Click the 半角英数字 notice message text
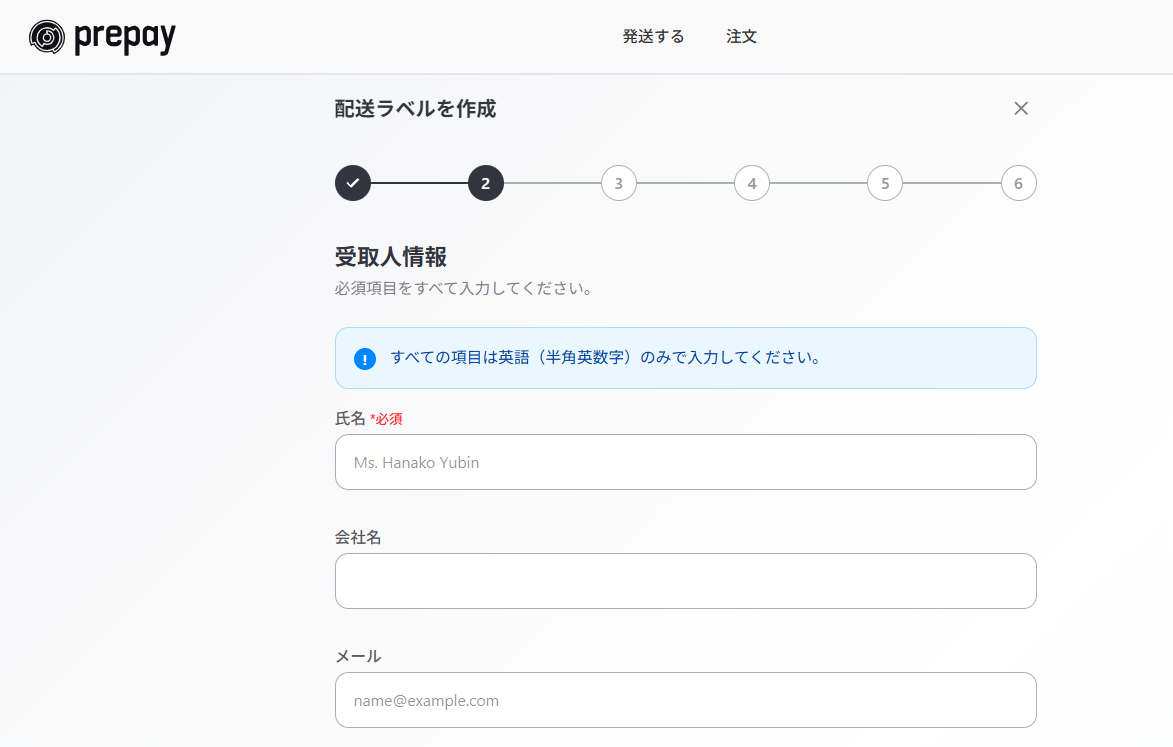1173x747 pixels. tap(605, 357)
